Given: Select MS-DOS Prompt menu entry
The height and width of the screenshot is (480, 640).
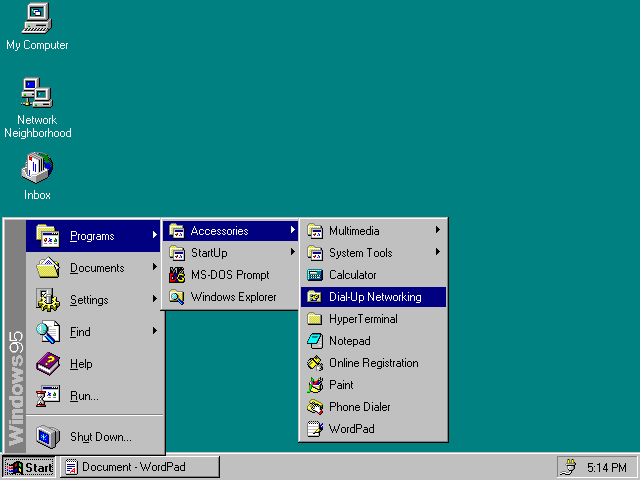Looking at the screenshot, I should click(230, 275).
